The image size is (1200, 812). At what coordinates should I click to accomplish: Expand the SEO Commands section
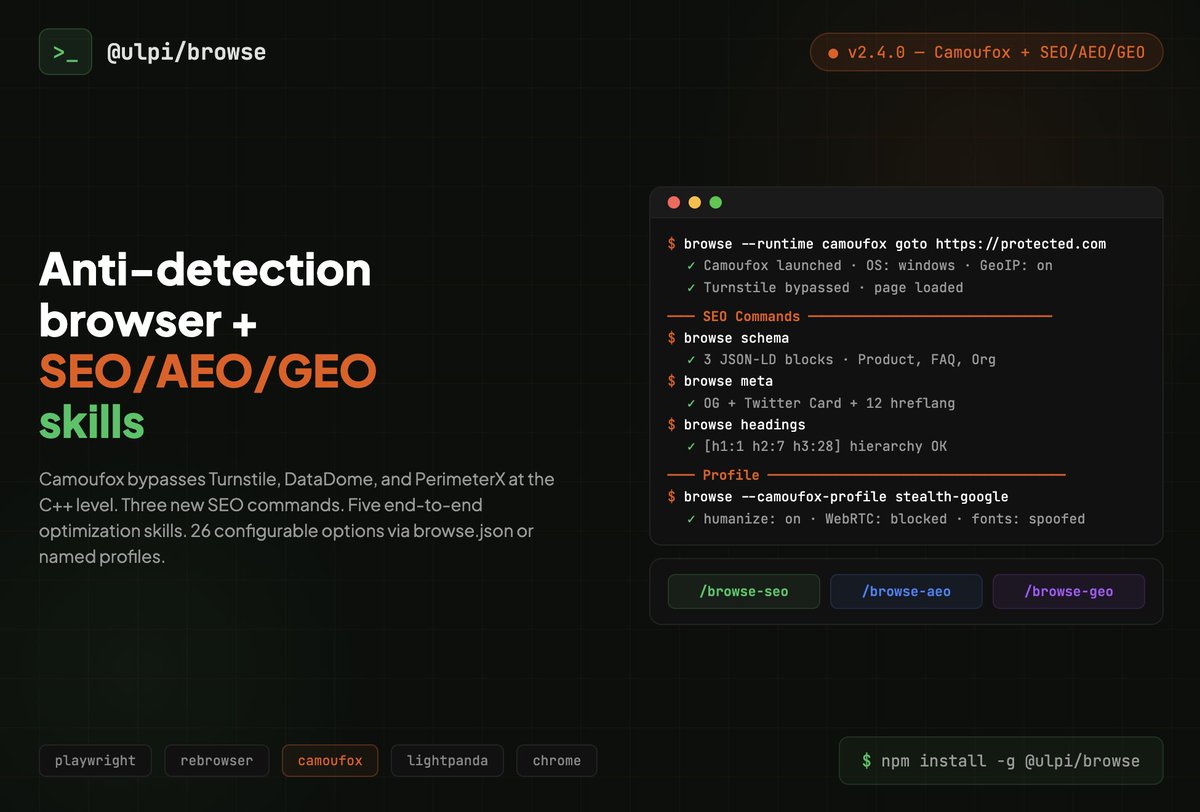point(751,316)
